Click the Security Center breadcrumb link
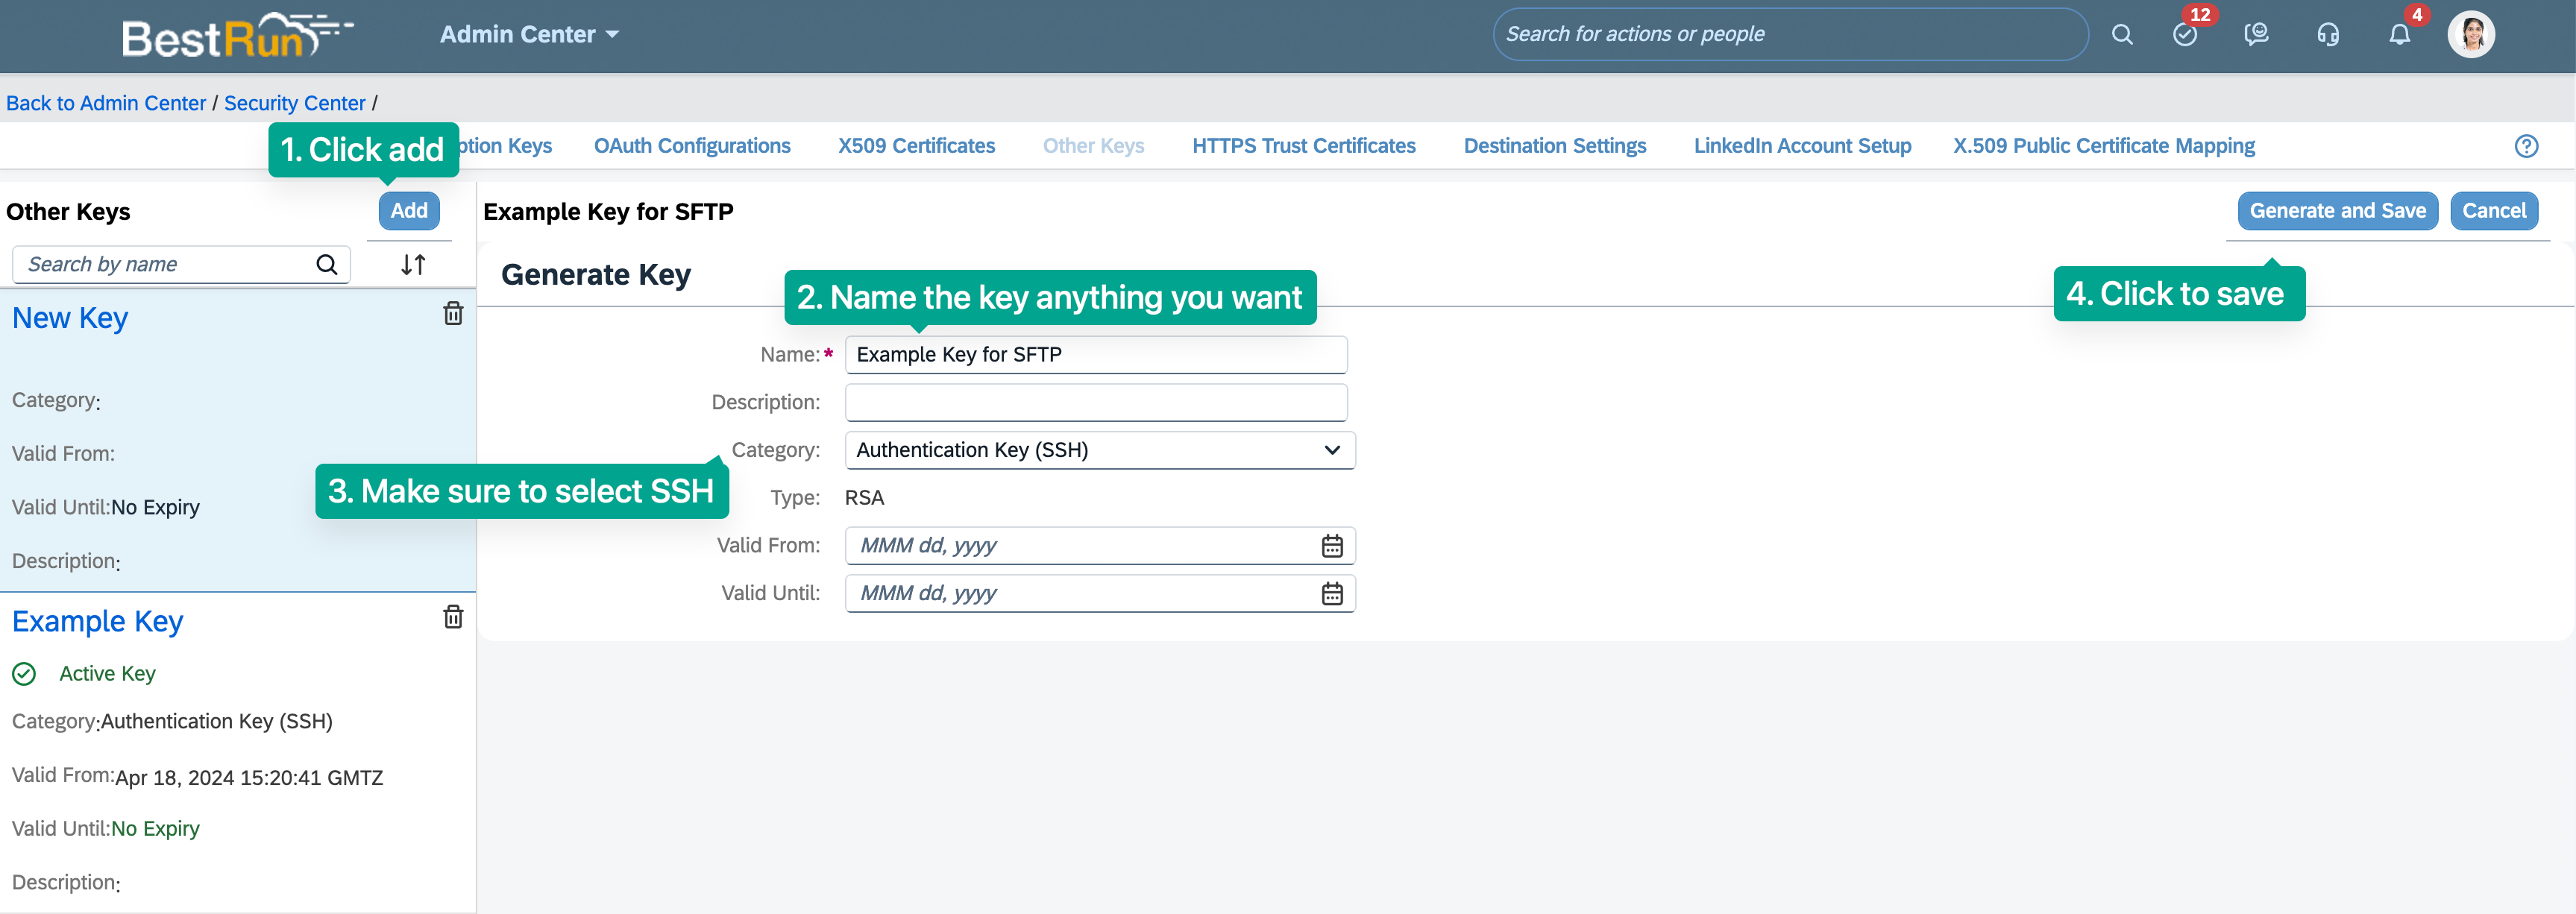 pyautogui.click(x=294, y=103)
